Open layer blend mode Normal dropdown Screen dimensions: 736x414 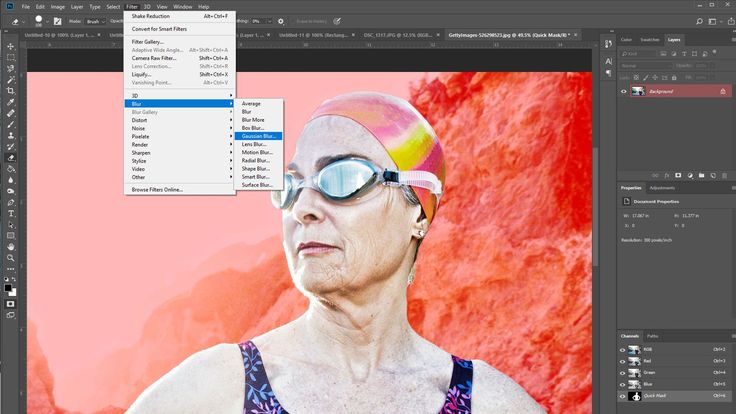click(x=646, y=66)
